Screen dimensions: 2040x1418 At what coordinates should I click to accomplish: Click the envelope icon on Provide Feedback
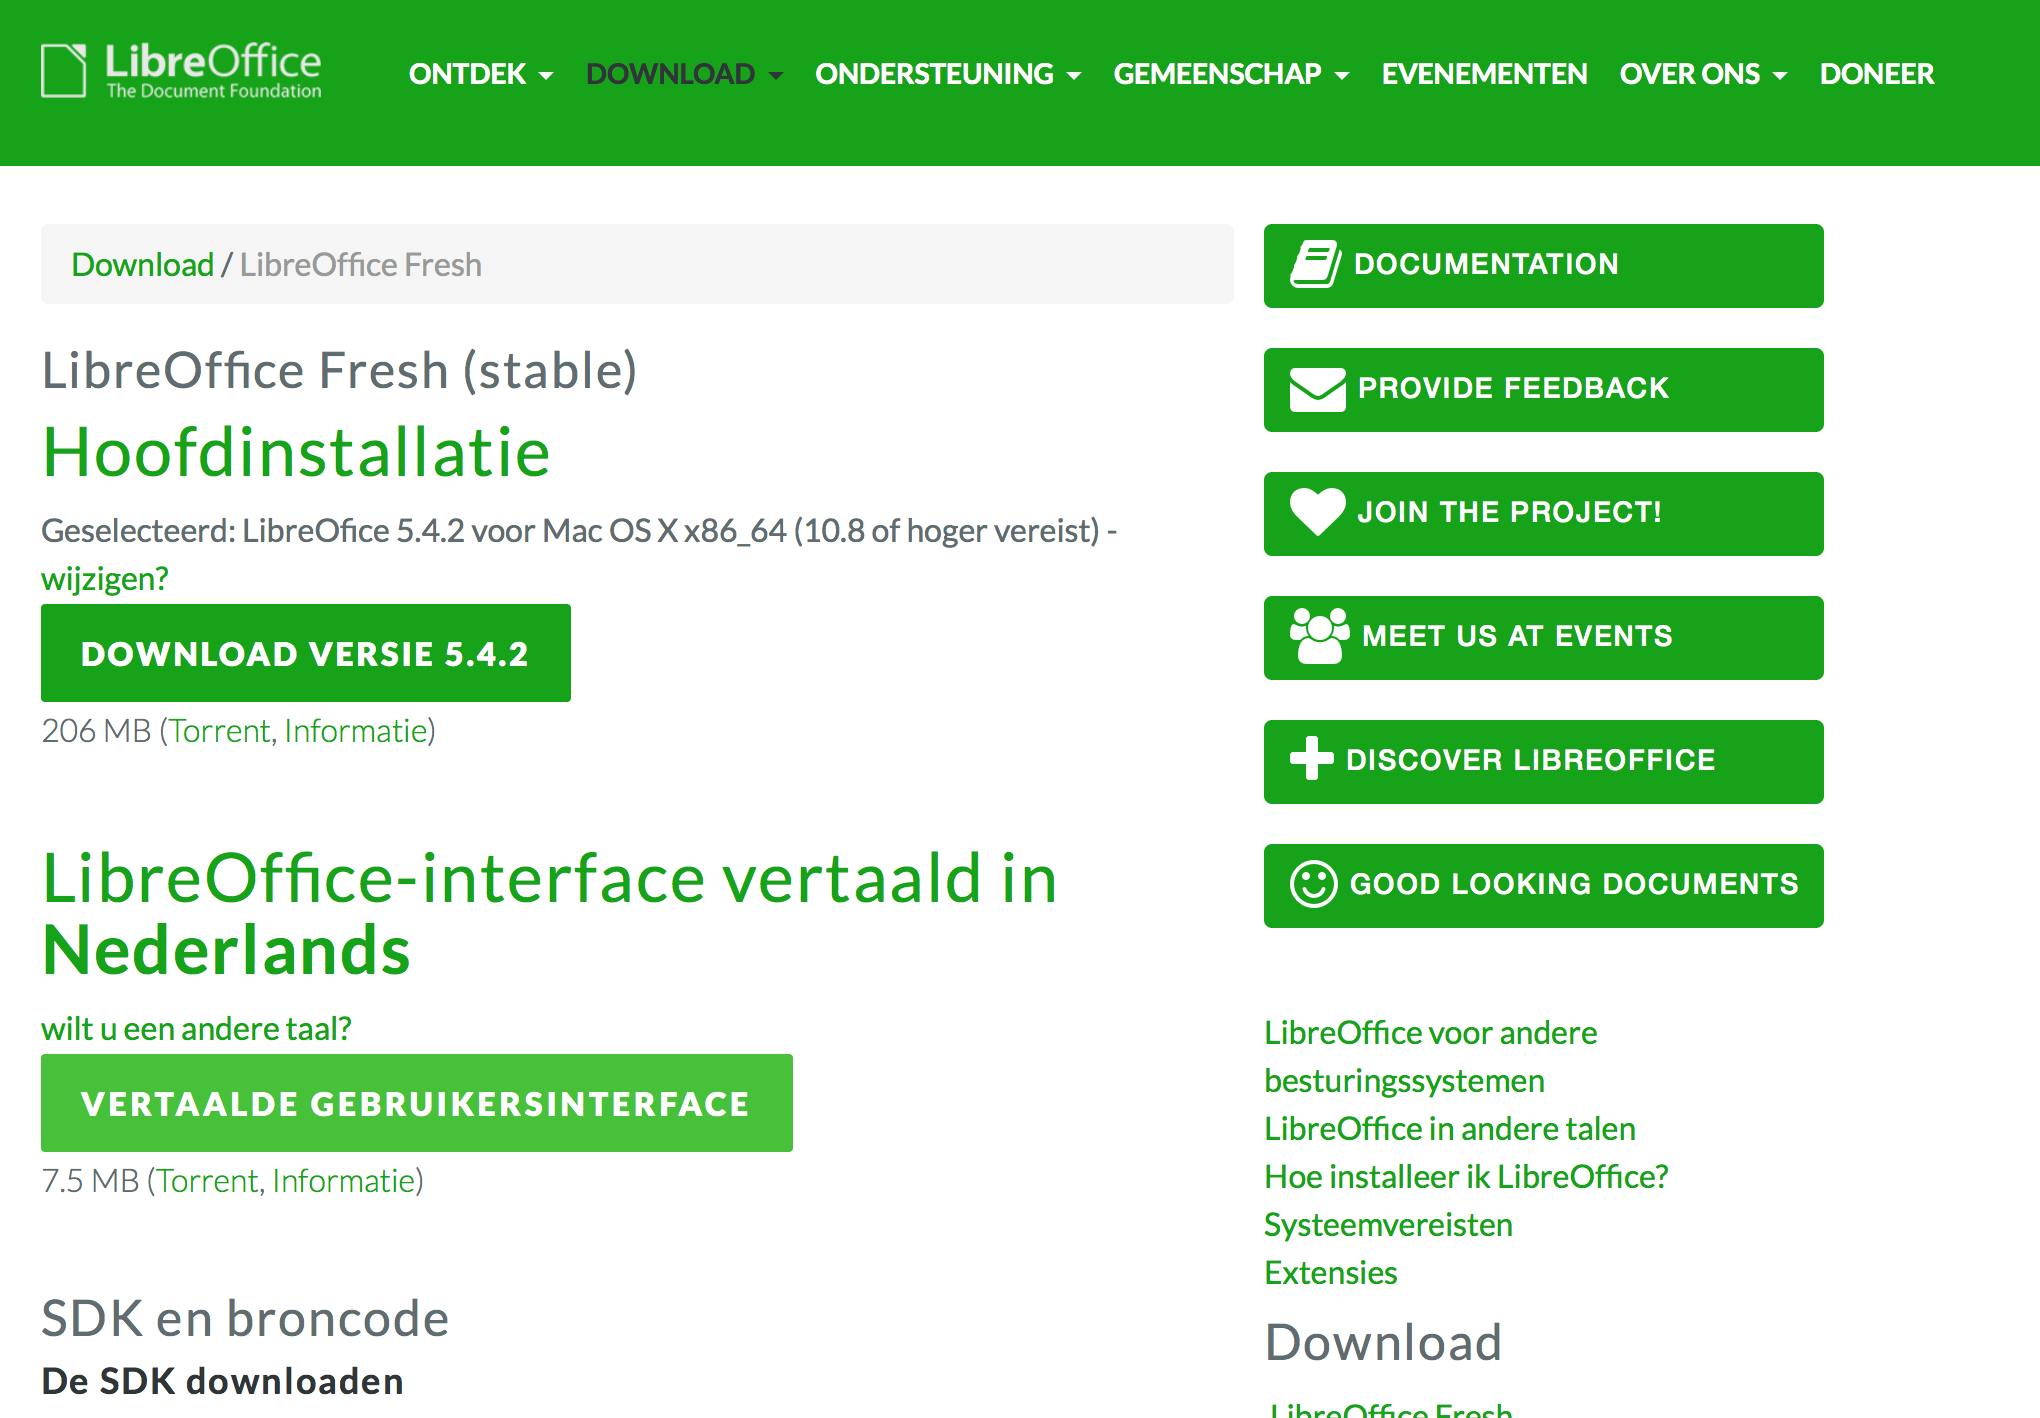[1317, 389]
